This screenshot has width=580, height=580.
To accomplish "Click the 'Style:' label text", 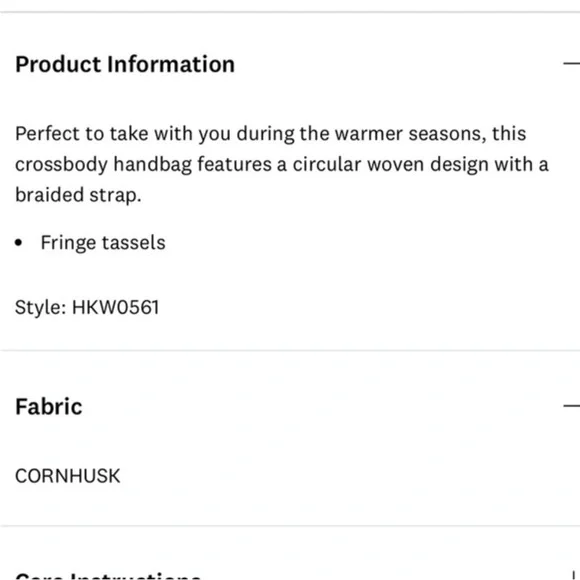I will pos(41,307).
